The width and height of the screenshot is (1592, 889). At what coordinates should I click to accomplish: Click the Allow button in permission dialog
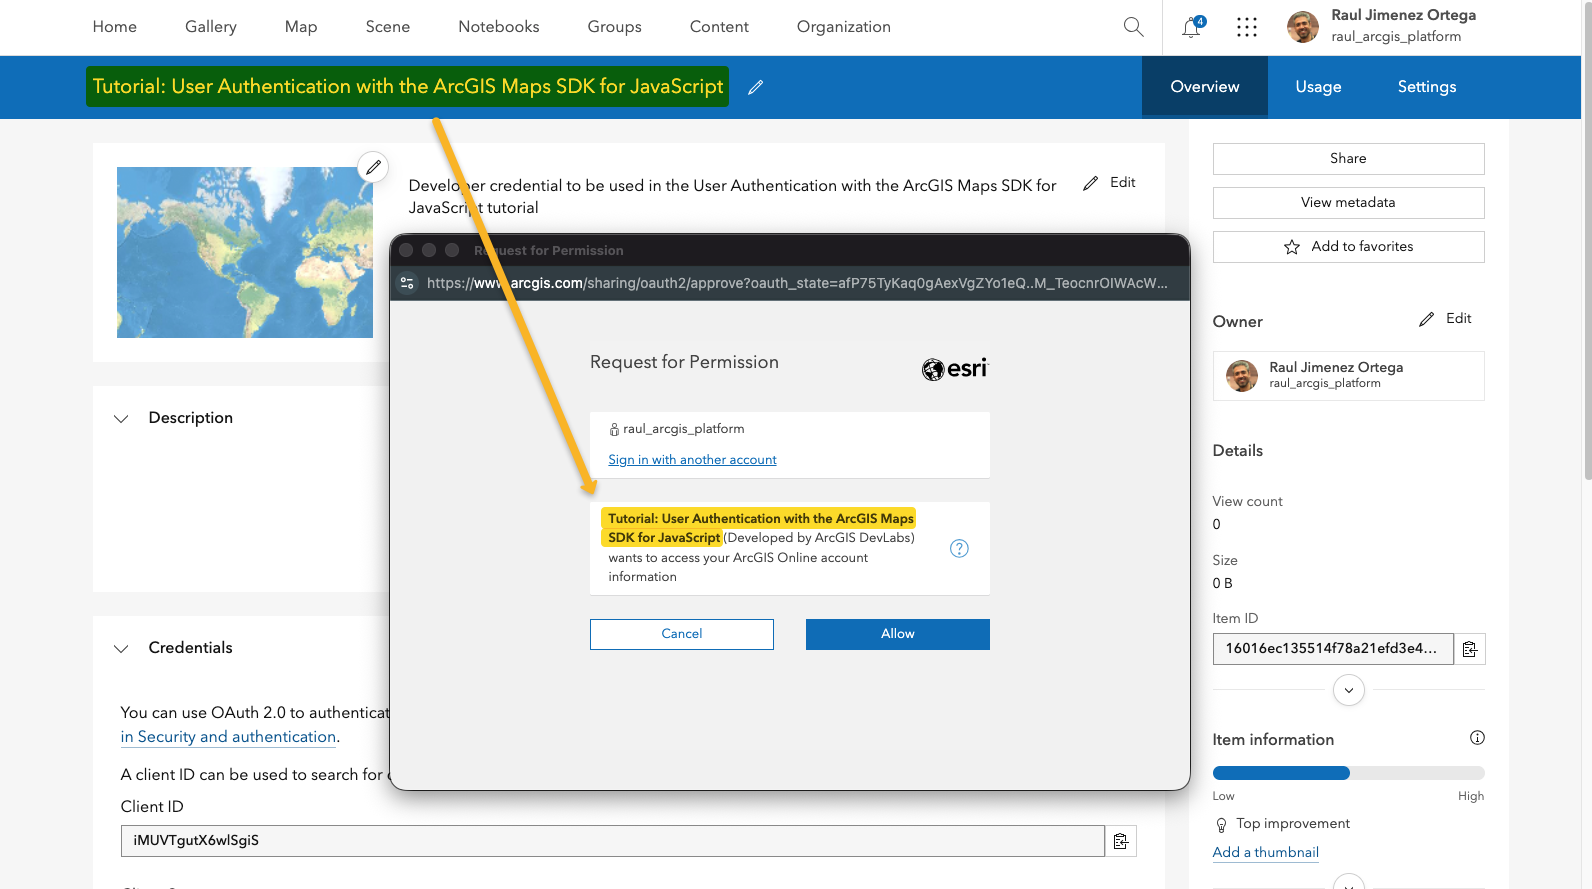click(898, 634)
